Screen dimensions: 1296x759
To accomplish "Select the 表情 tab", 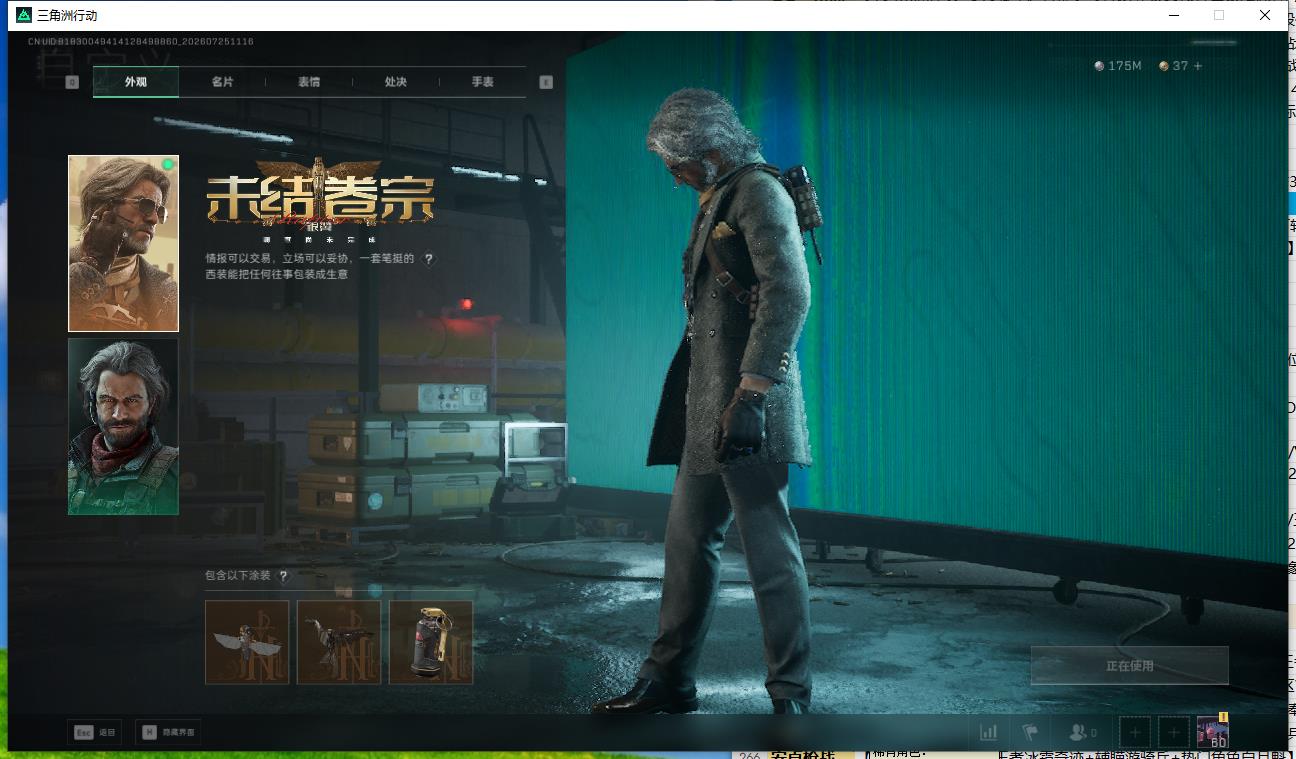I will click(309, 82).
